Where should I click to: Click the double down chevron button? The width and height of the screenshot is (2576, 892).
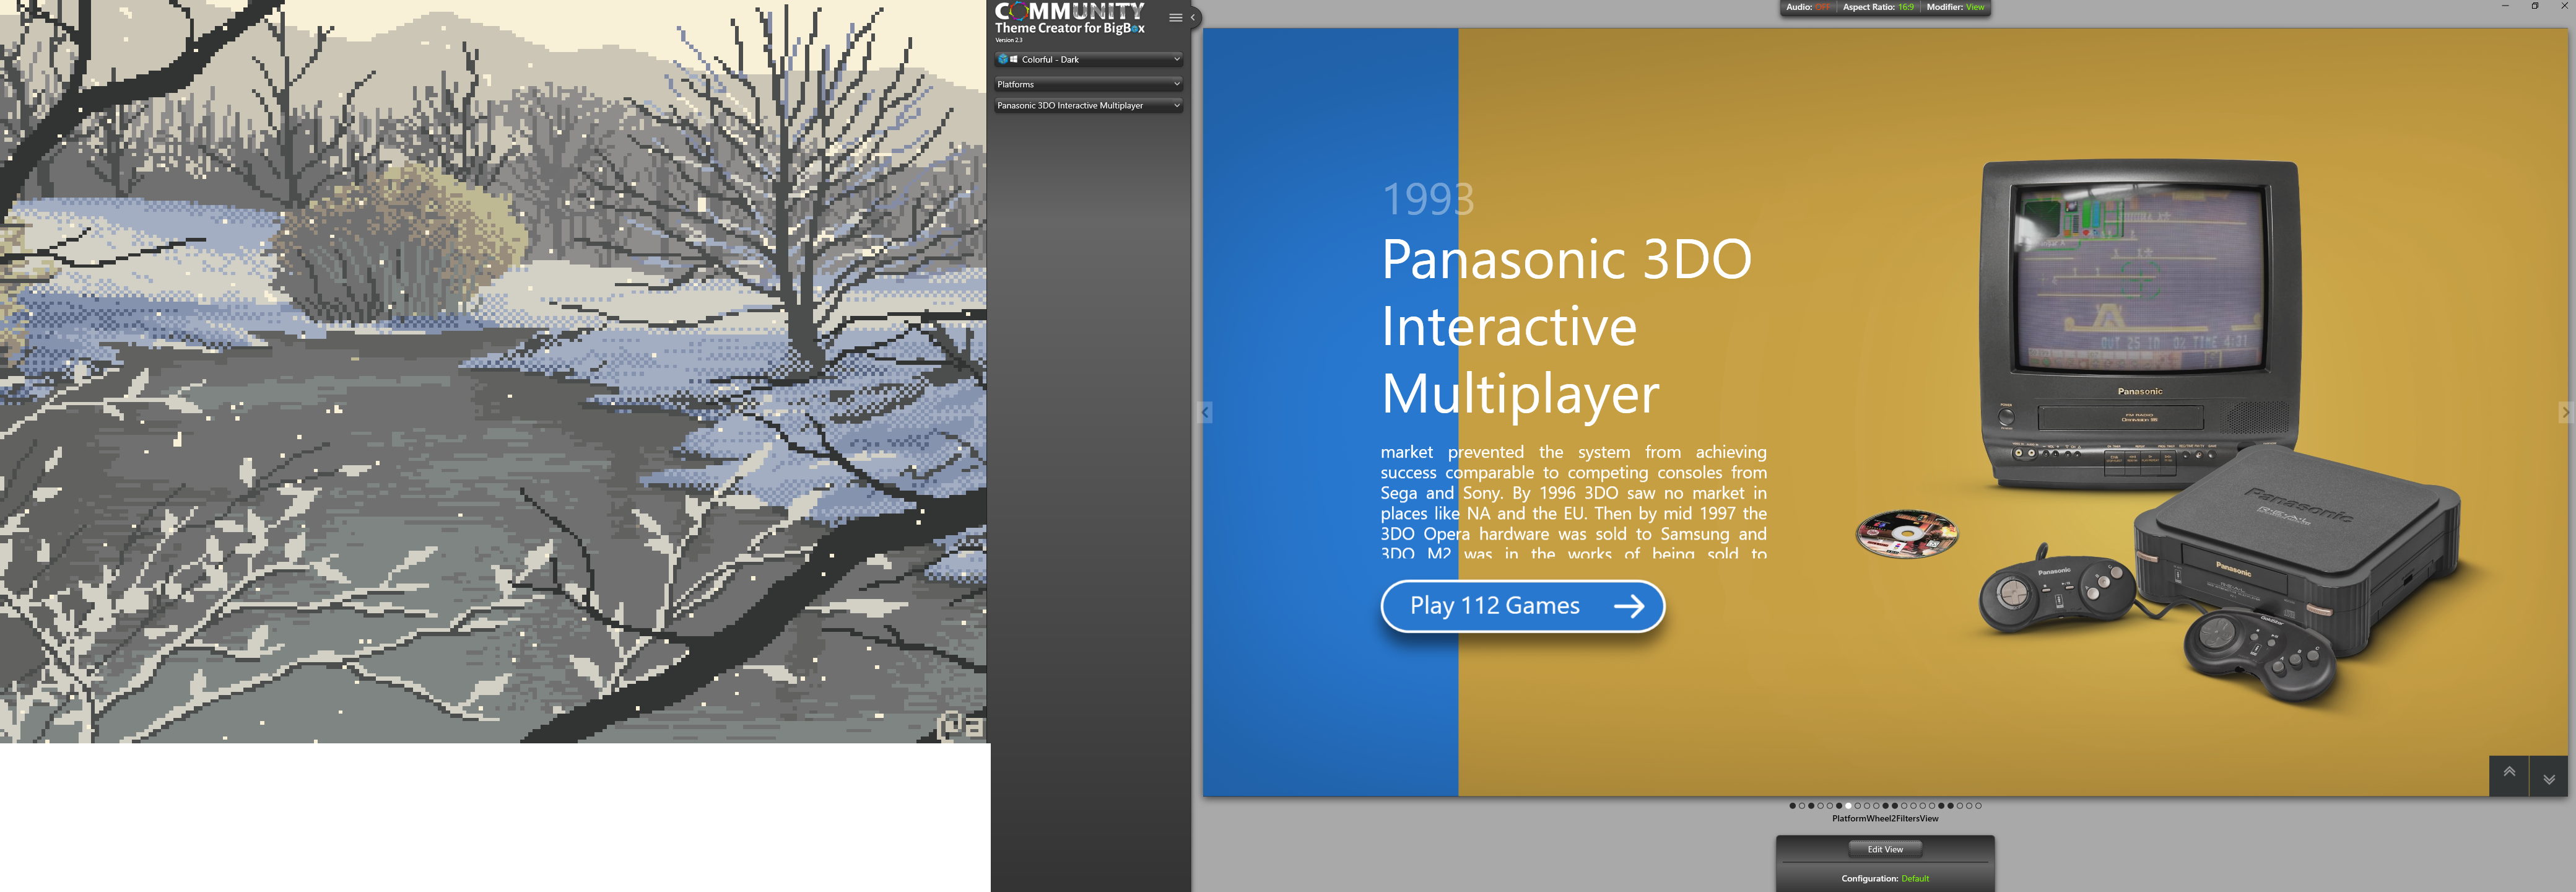[2548, 776]
